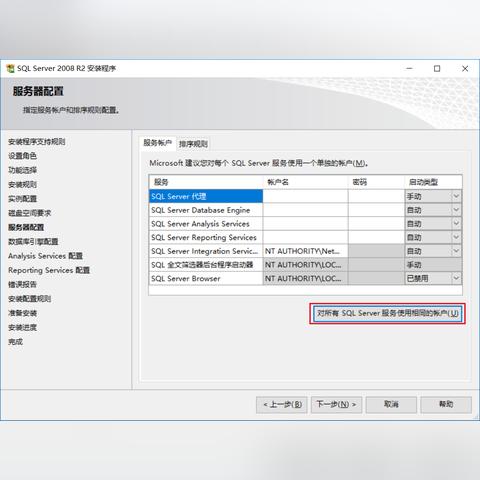480x480 pixels.
Task: Click account name field for Analysis Services
Action: [x=305, y=224]
